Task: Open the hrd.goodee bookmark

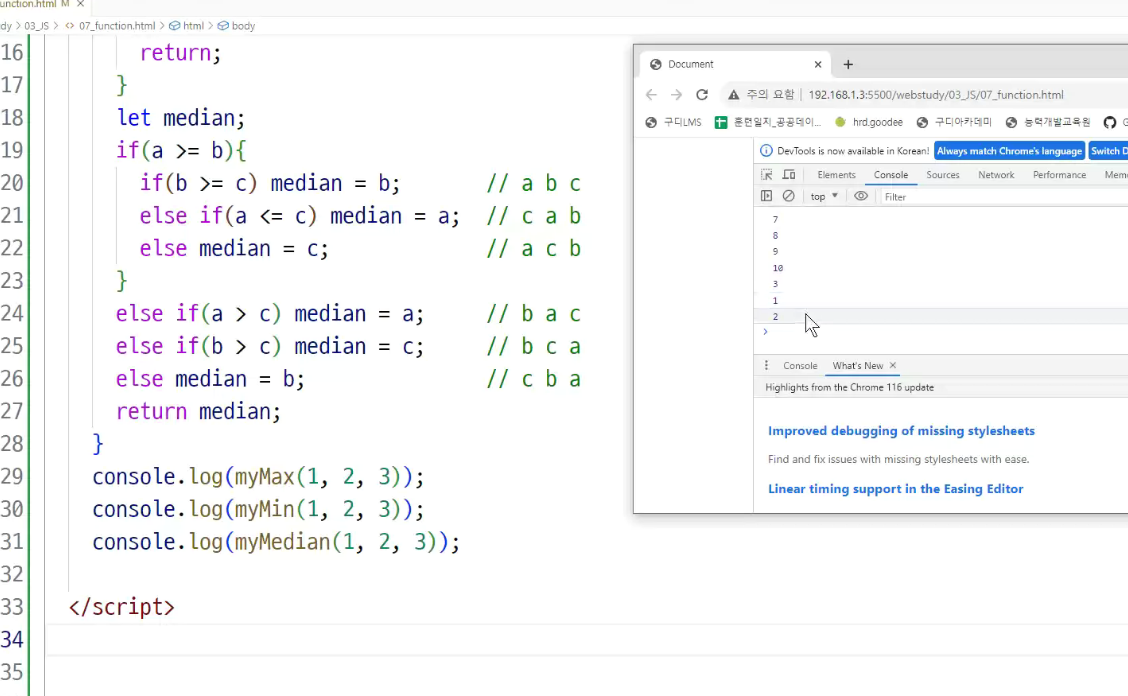Action: point(868,122)
